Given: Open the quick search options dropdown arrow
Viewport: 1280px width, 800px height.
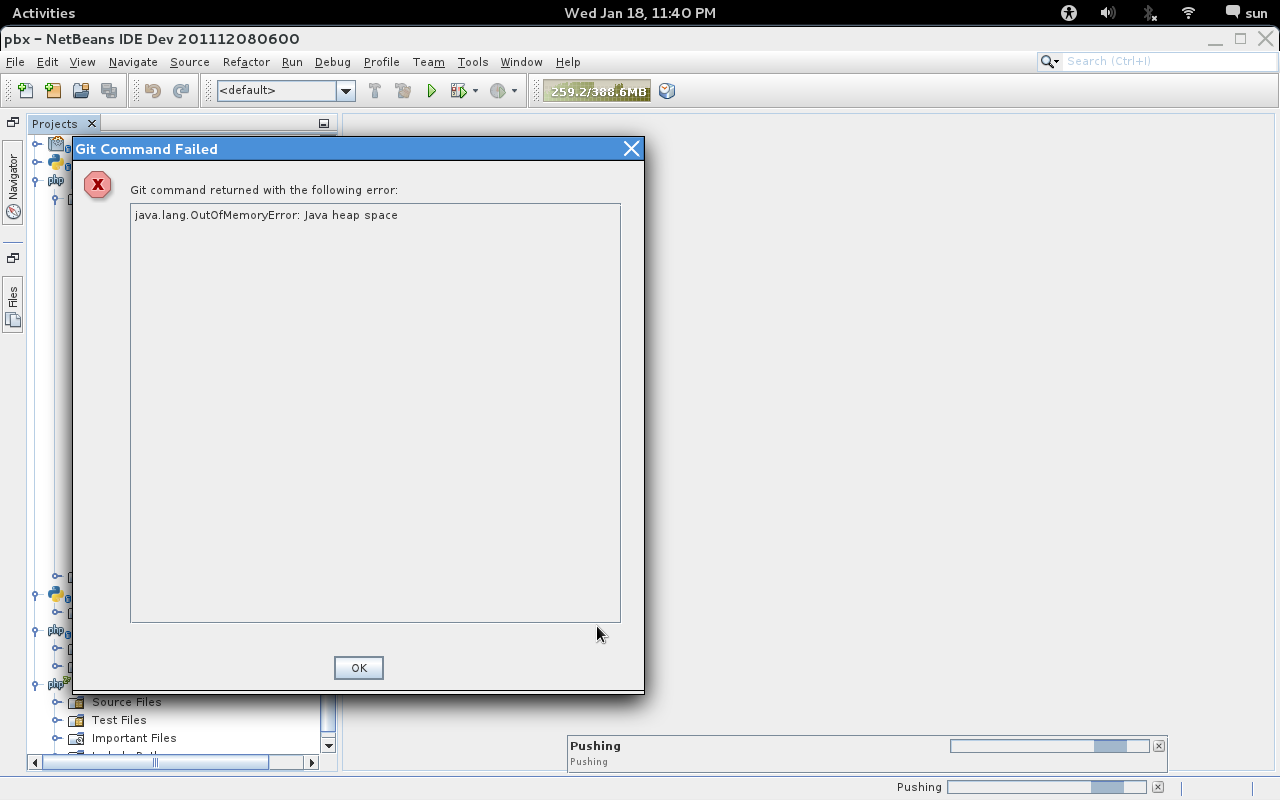Looking at the screenshot, I should [x=1056, y=62].
